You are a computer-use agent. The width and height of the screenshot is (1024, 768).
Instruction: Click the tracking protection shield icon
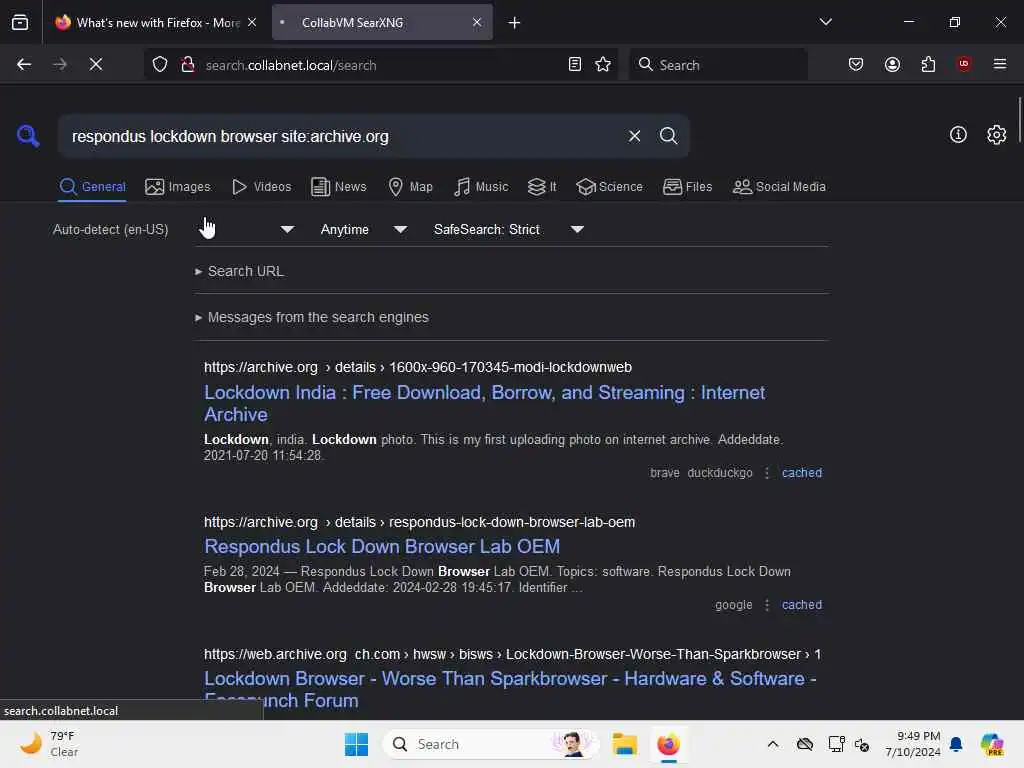click(x=160, y=65)
